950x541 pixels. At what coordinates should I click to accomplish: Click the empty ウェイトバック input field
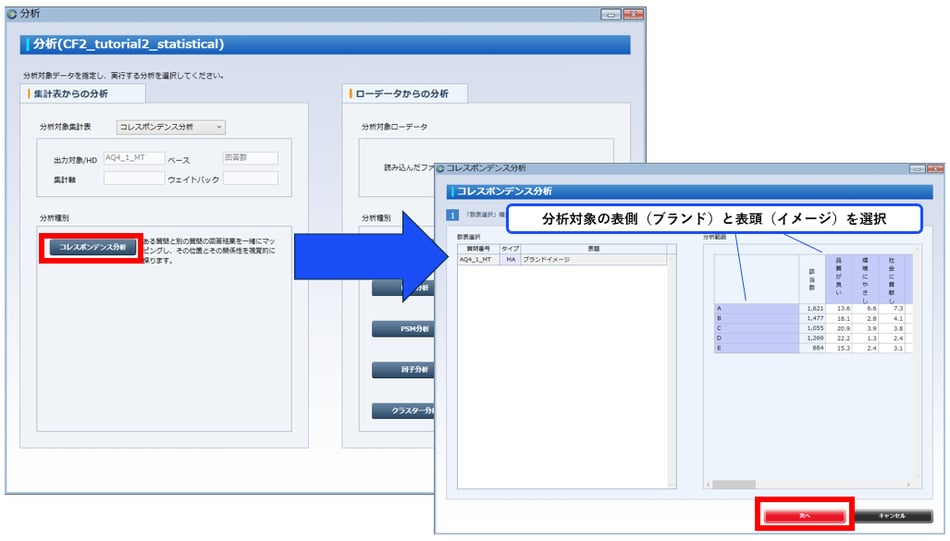[250, 178]
